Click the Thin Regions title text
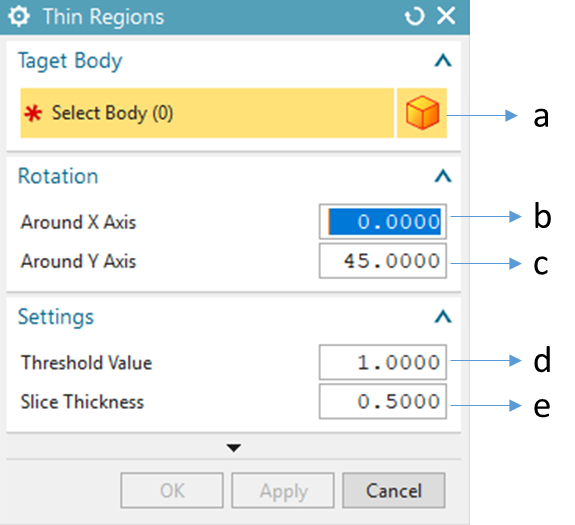The image size is (575, 525). click(x=104, y=17)
